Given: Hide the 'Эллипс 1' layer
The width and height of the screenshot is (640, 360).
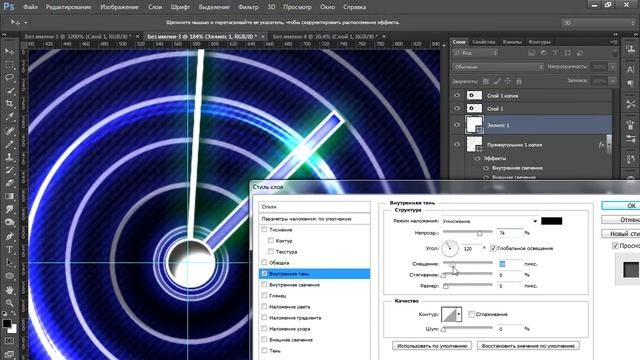Looking at the screenshot, I should click(x=457, y=125).
